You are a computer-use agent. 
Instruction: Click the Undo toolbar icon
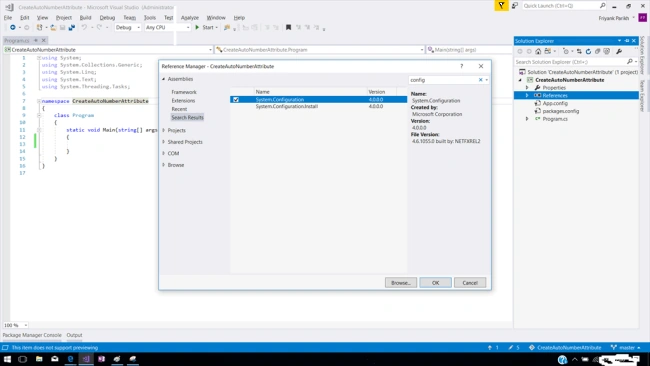(84, 27)
